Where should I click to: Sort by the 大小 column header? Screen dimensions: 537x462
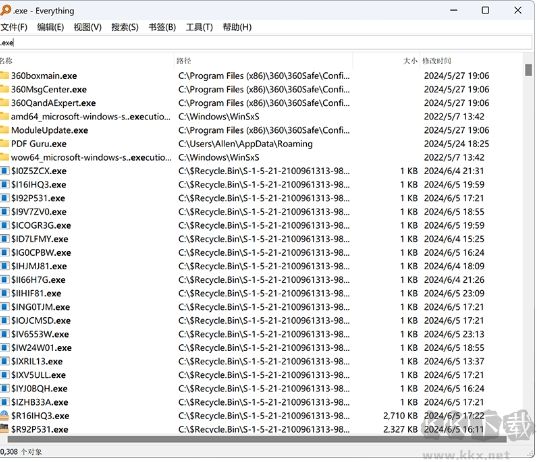click(x=410, y=61)
